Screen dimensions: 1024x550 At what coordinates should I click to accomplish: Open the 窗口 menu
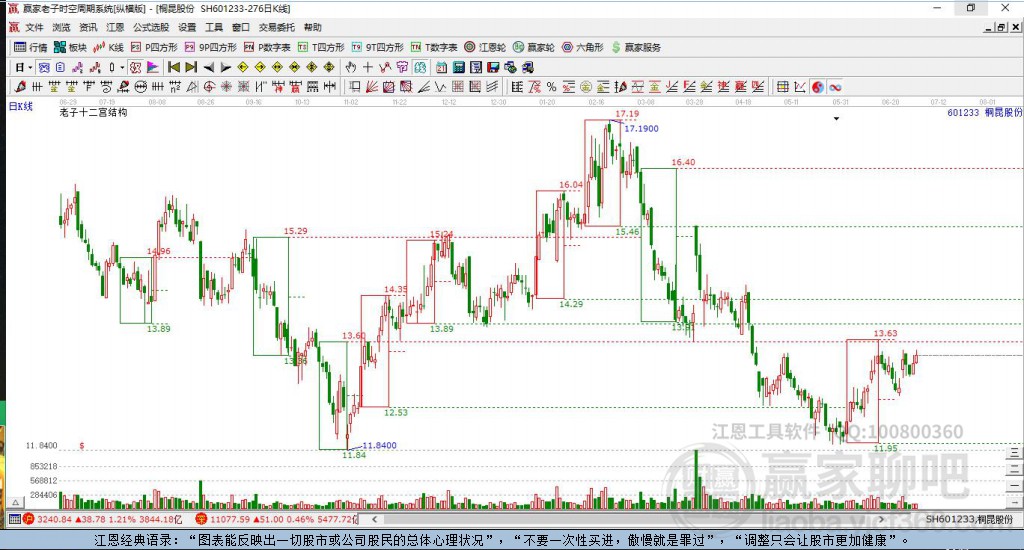click(x=241, y=27)
